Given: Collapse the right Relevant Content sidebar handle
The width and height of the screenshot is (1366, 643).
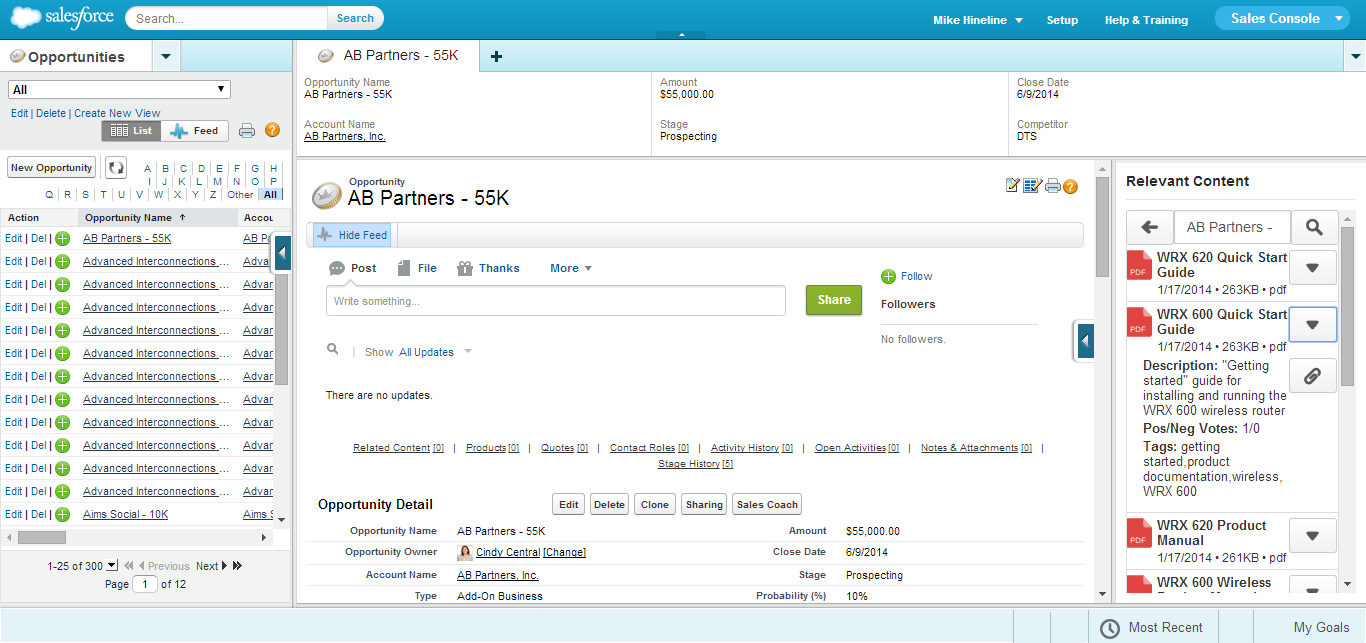Looking at the screenshot, I should coord(1085,341).
